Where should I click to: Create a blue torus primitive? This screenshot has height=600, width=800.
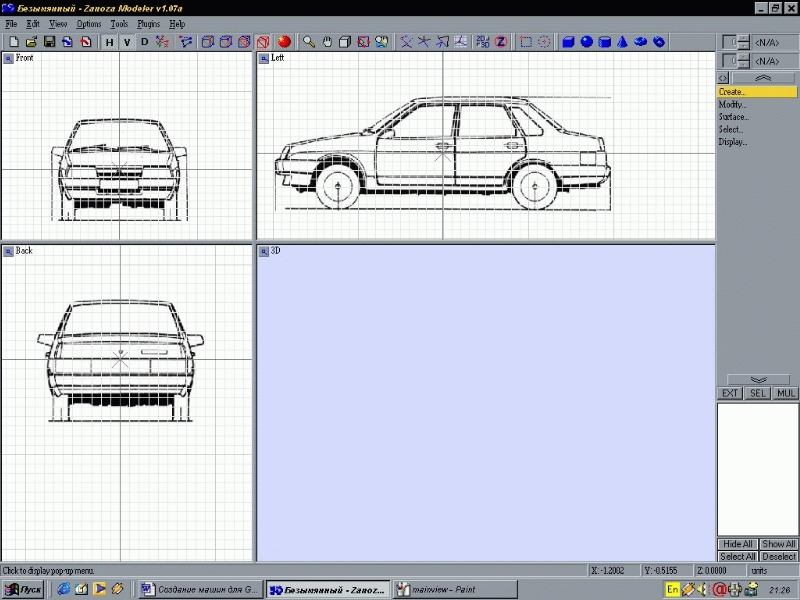pyautogui.click(x=641, y=42)
